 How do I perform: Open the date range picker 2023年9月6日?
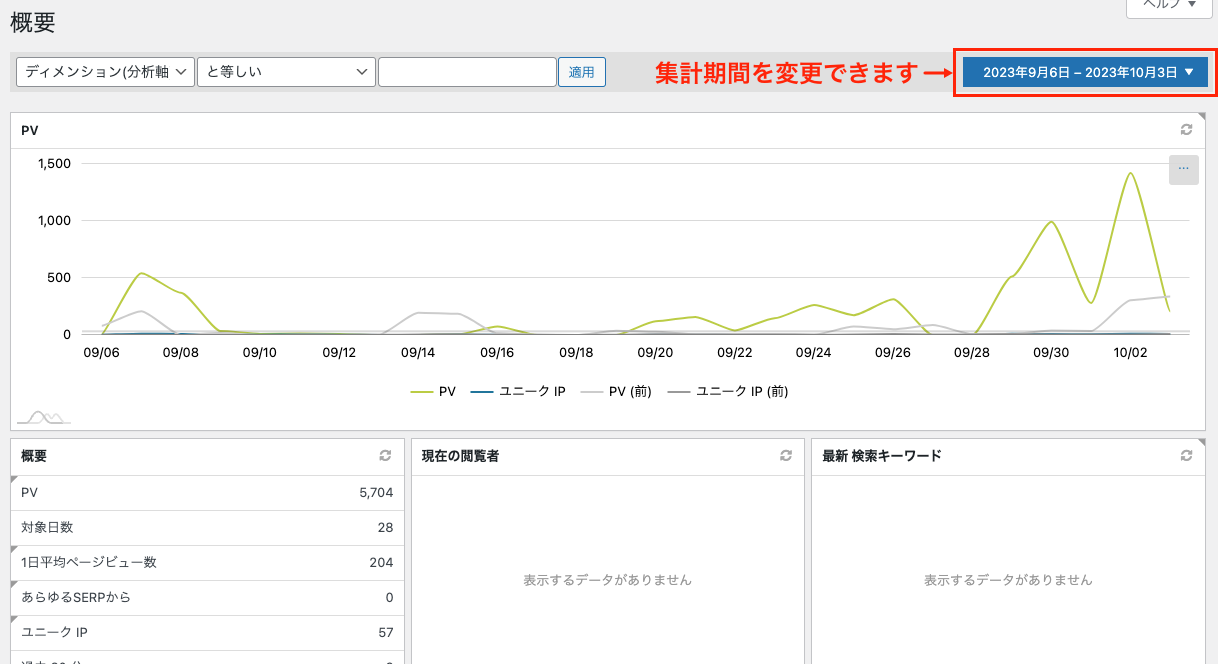[1085, 72]
